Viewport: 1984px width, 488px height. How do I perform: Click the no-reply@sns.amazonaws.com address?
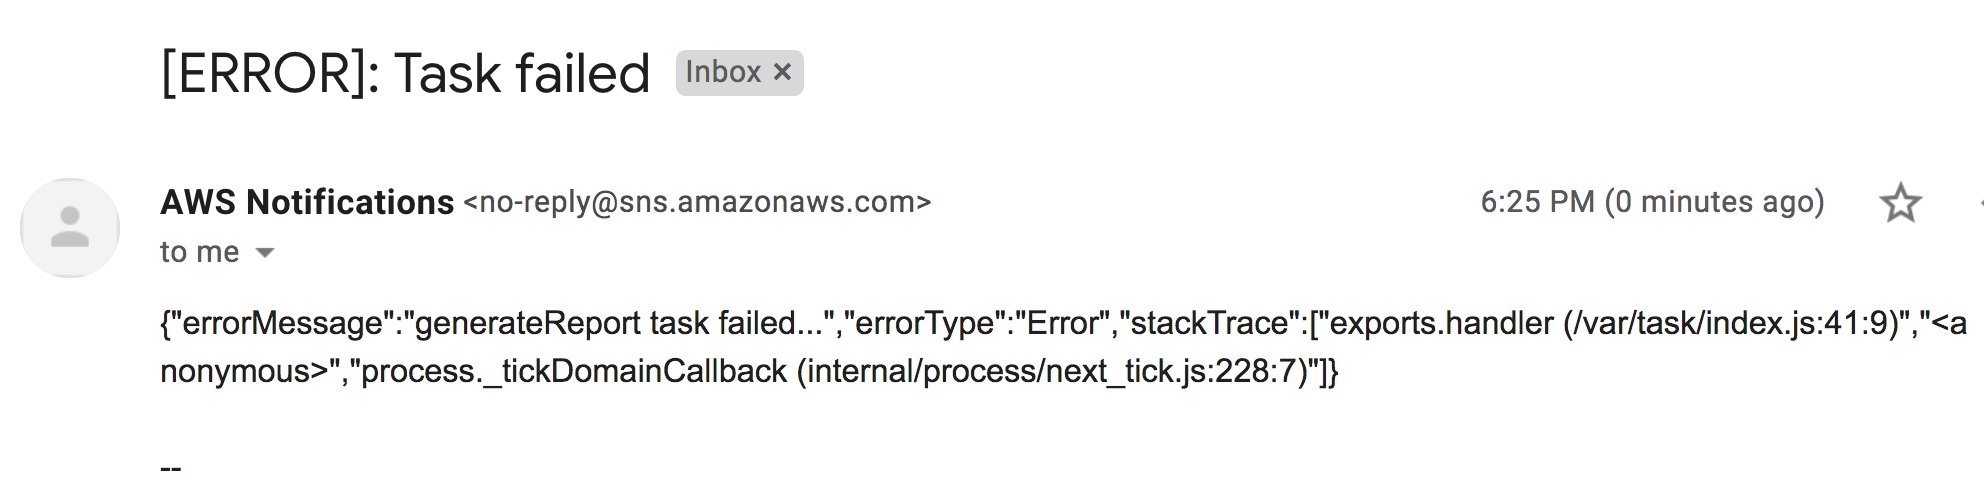[697, 202]
